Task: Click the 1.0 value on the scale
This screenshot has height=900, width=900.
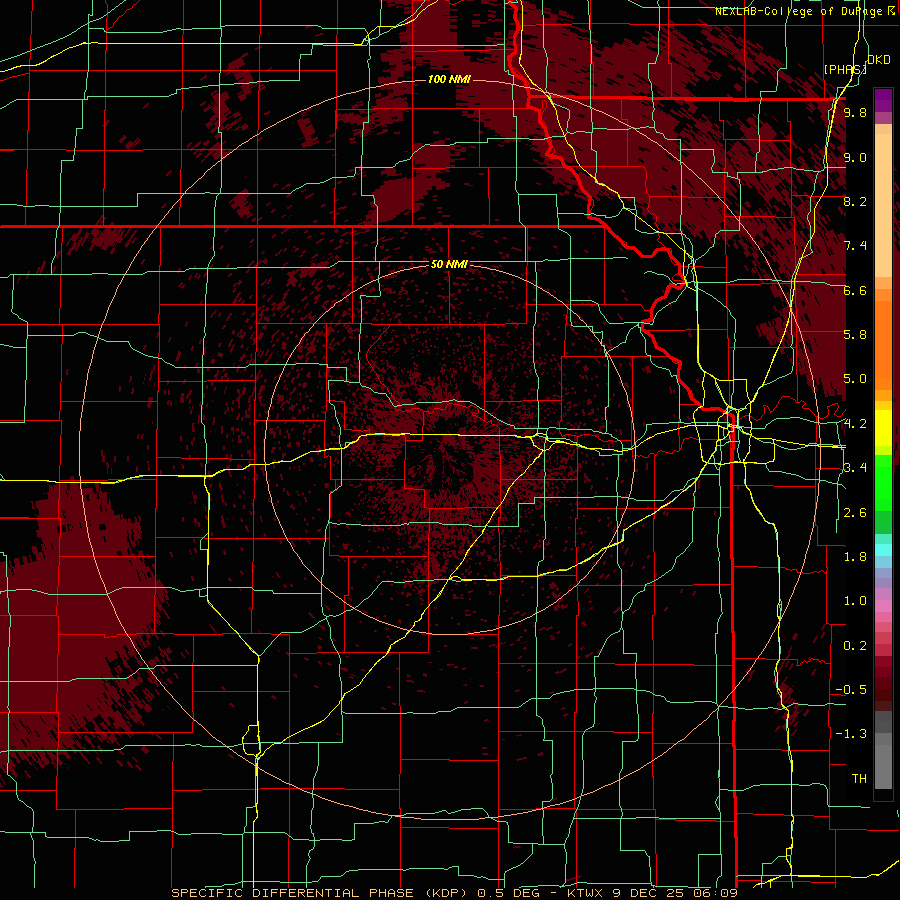Action: click(855, 601)
